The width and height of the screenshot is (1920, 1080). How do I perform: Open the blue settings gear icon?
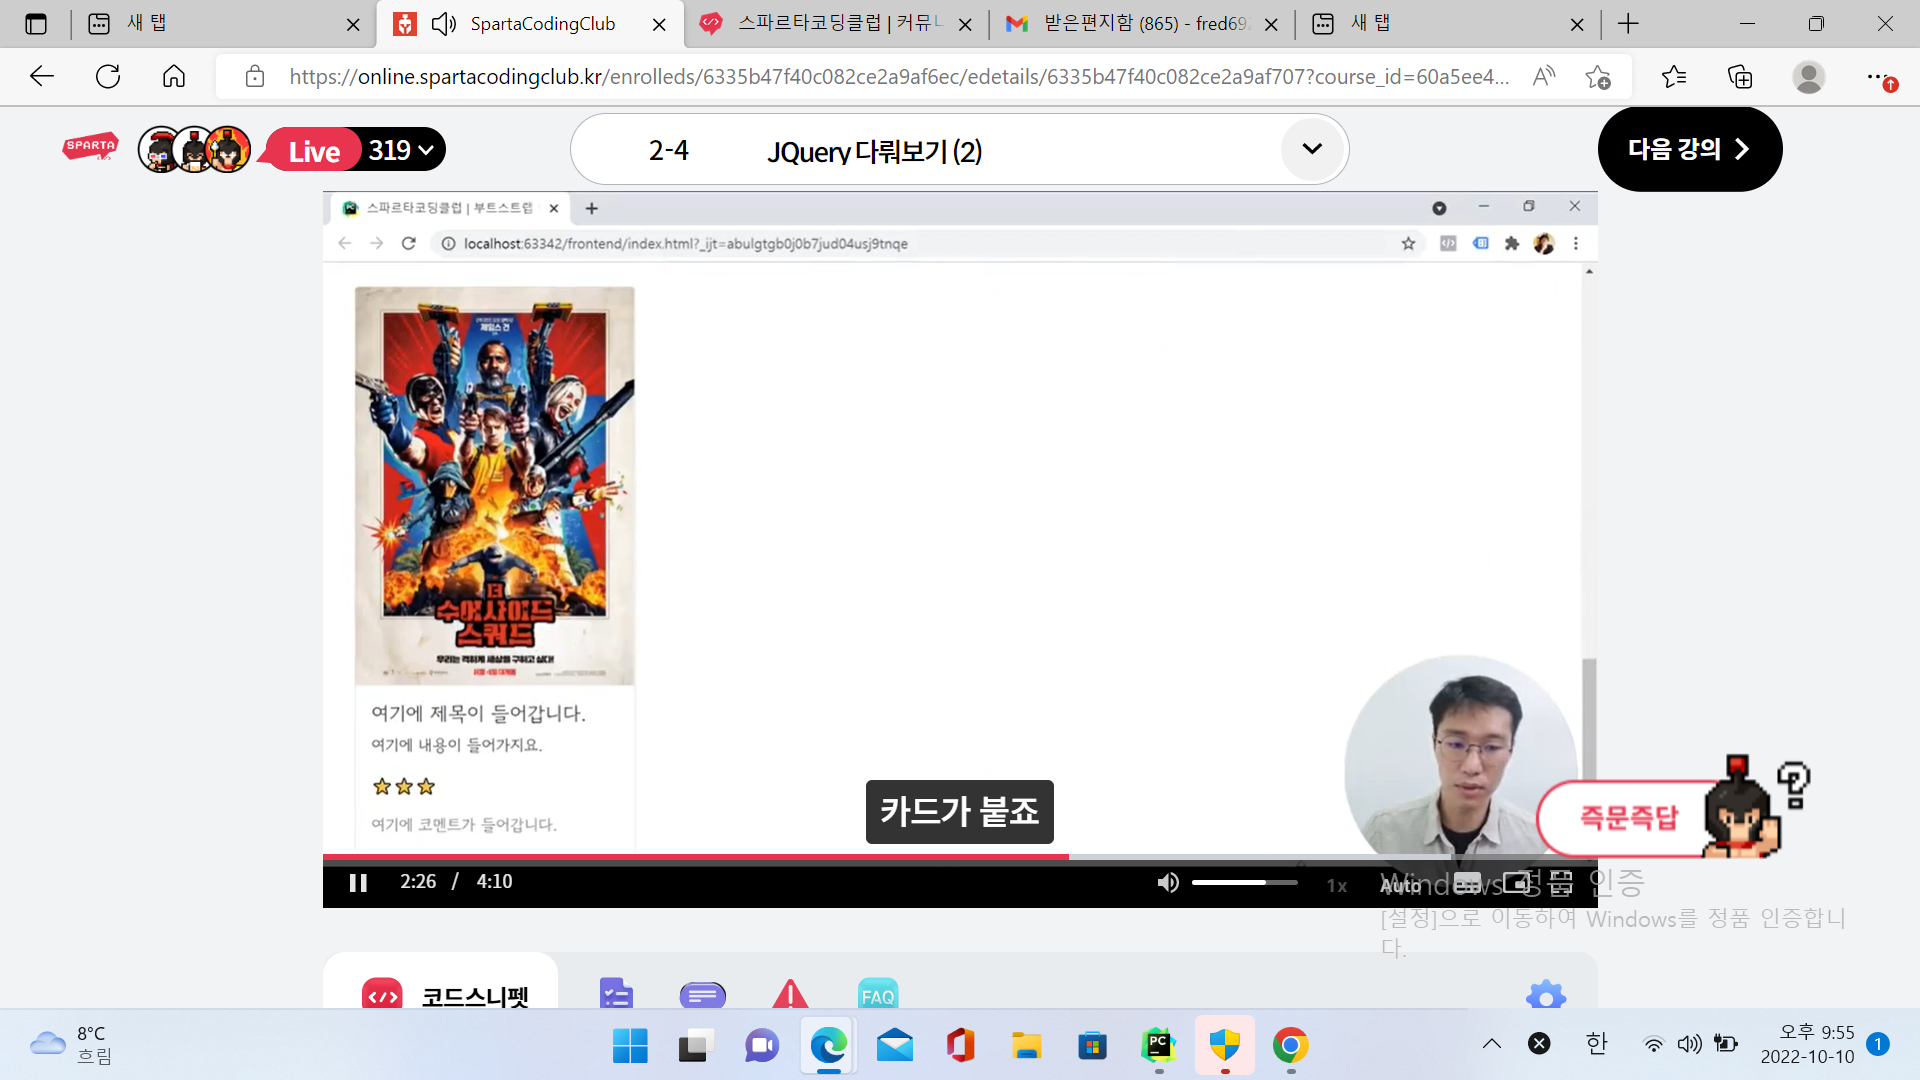click(x=1546, y=995)
